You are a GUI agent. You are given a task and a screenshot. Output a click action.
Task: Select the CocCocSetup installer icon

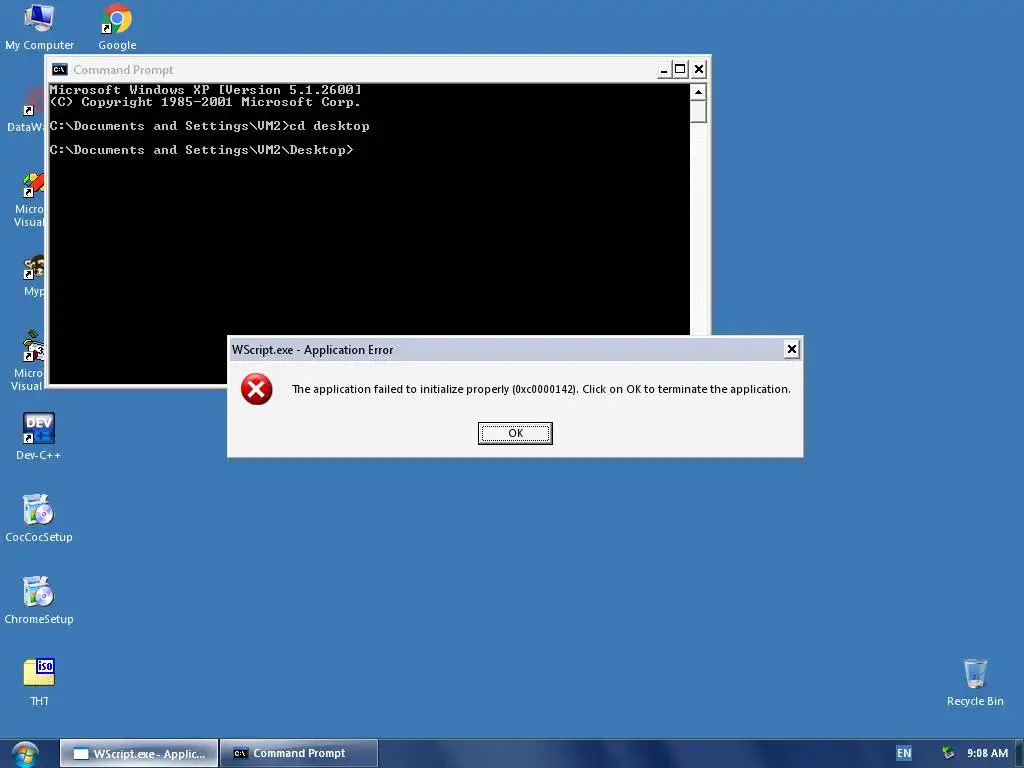coord(39,519)
